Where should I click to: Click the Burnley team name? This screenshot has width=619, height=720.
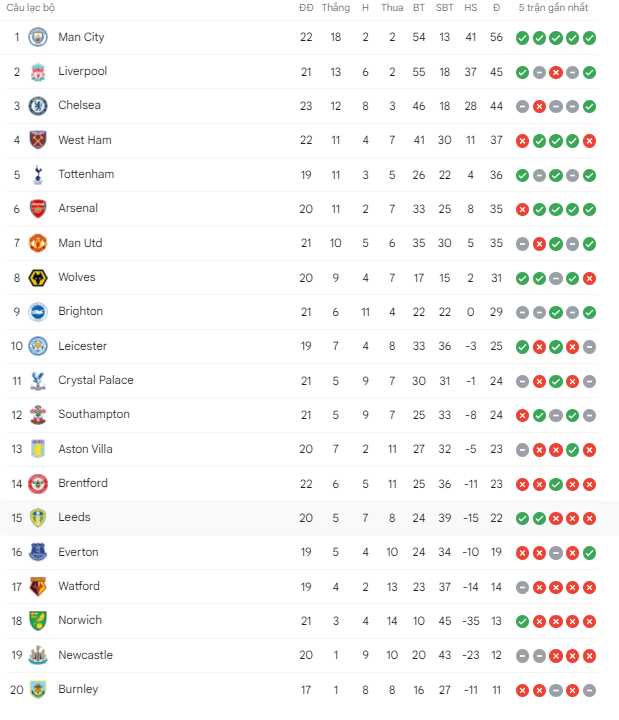coord(78,689)
